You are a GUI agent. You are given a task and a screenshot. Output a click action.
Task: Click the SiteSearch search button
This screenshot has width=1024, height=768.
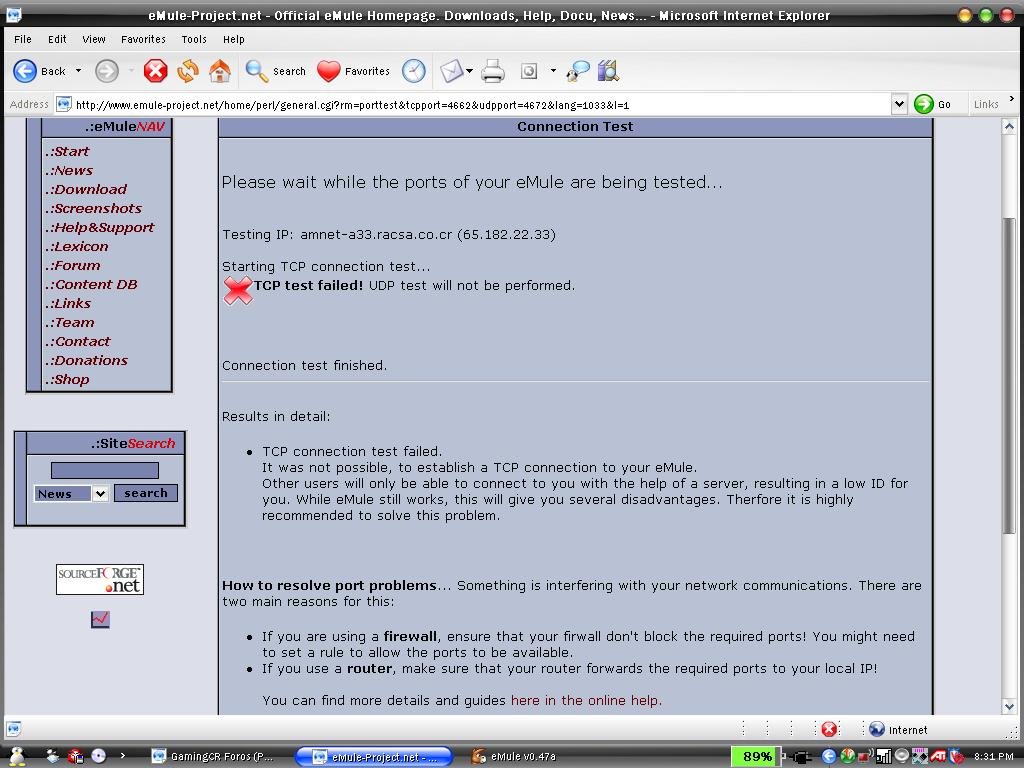[x=146, y=493]
